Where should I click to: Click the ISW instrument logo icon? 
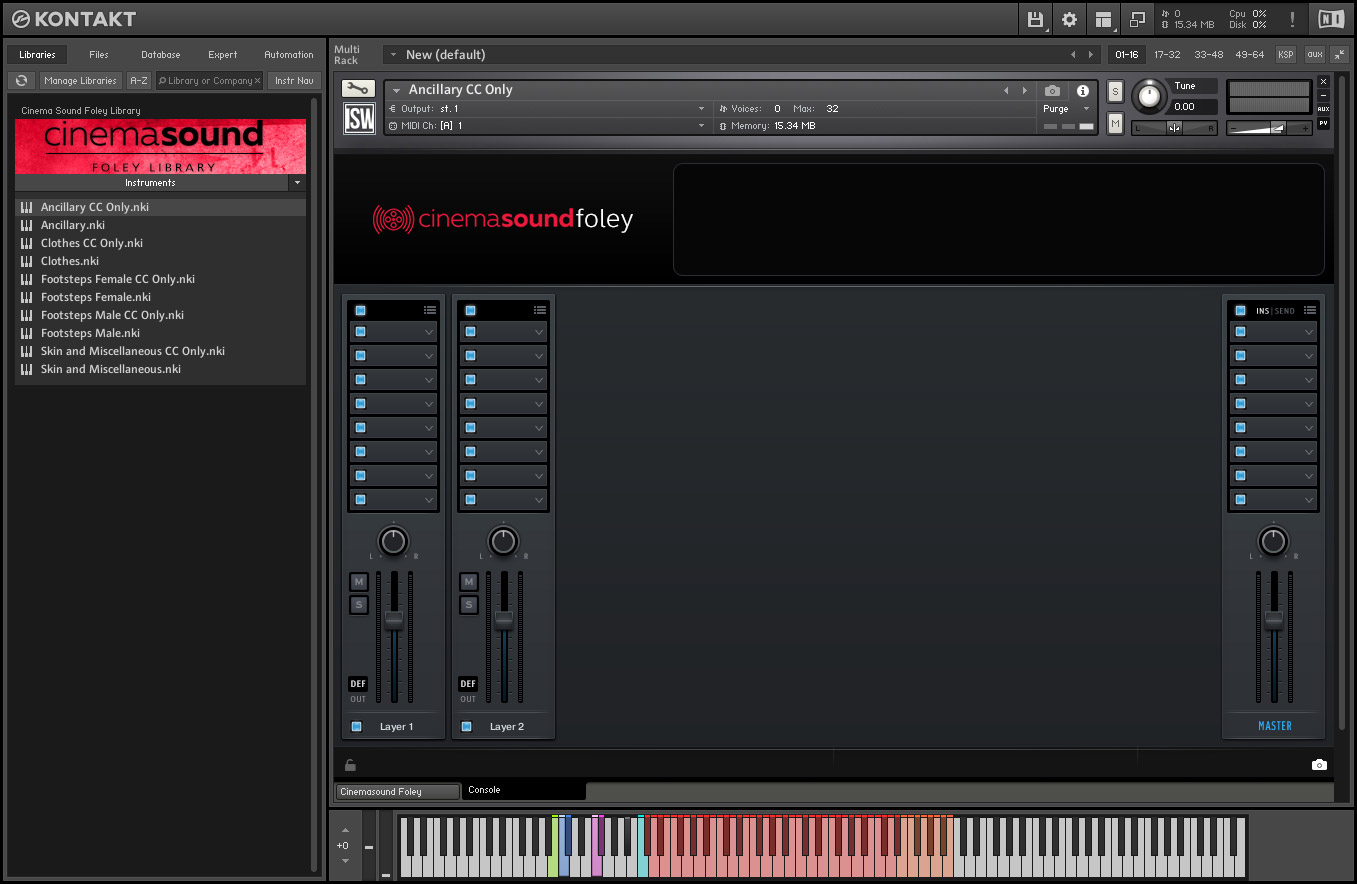(359, 118)
